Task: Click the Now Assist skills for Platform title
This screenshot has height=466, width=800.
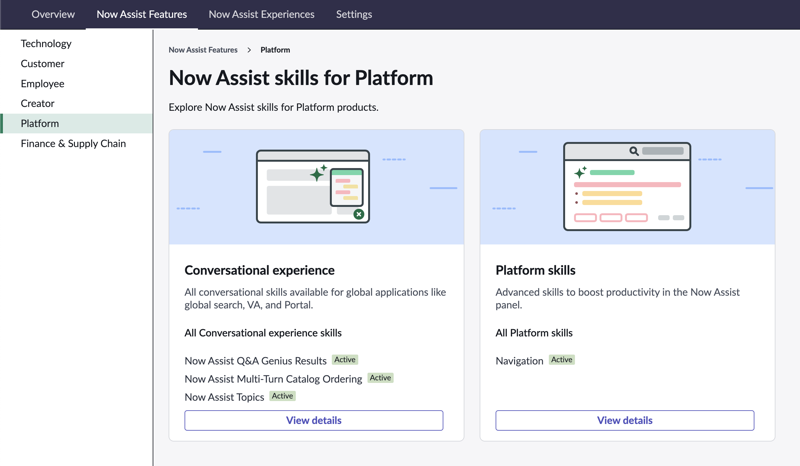Action: 301,78
